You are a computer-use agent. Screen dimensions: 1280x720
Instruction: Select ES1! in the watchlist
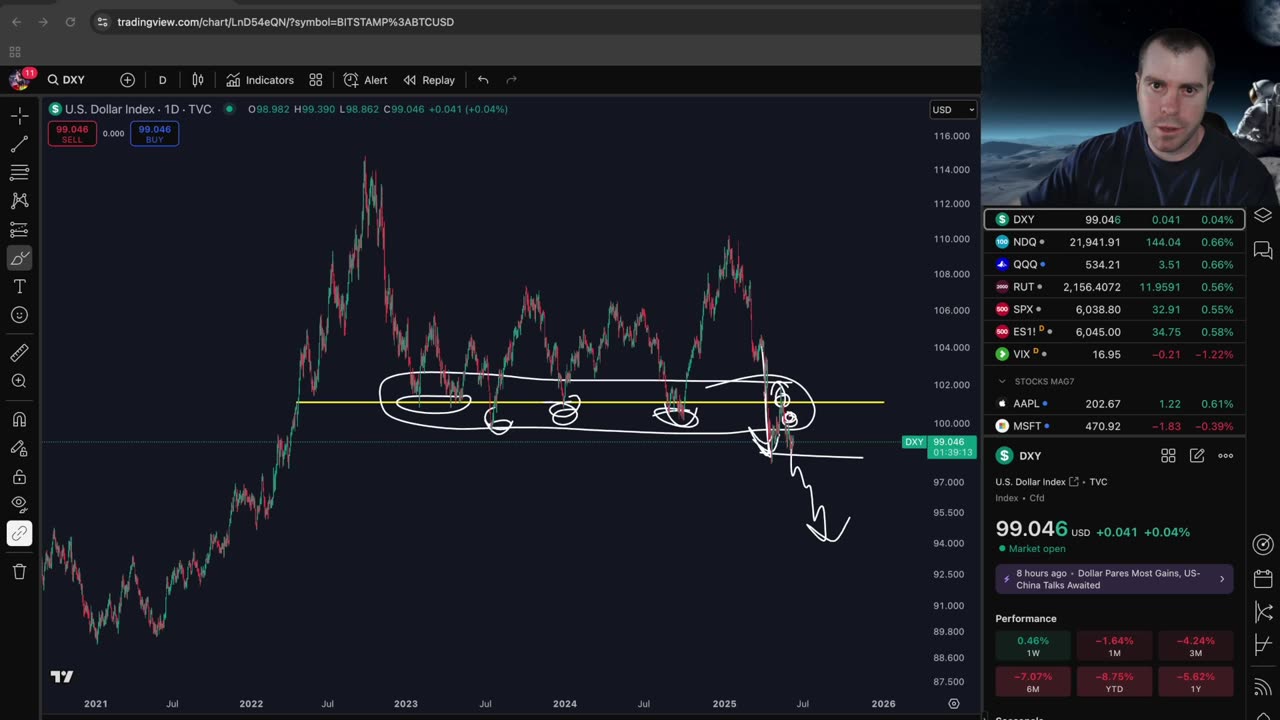click(x=1114, y=332)
